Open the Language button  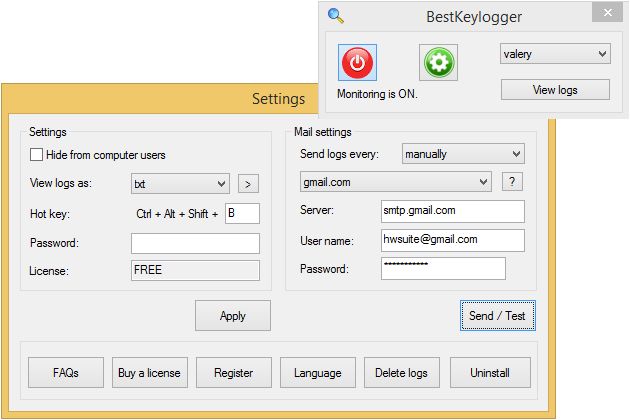[318, 373]
